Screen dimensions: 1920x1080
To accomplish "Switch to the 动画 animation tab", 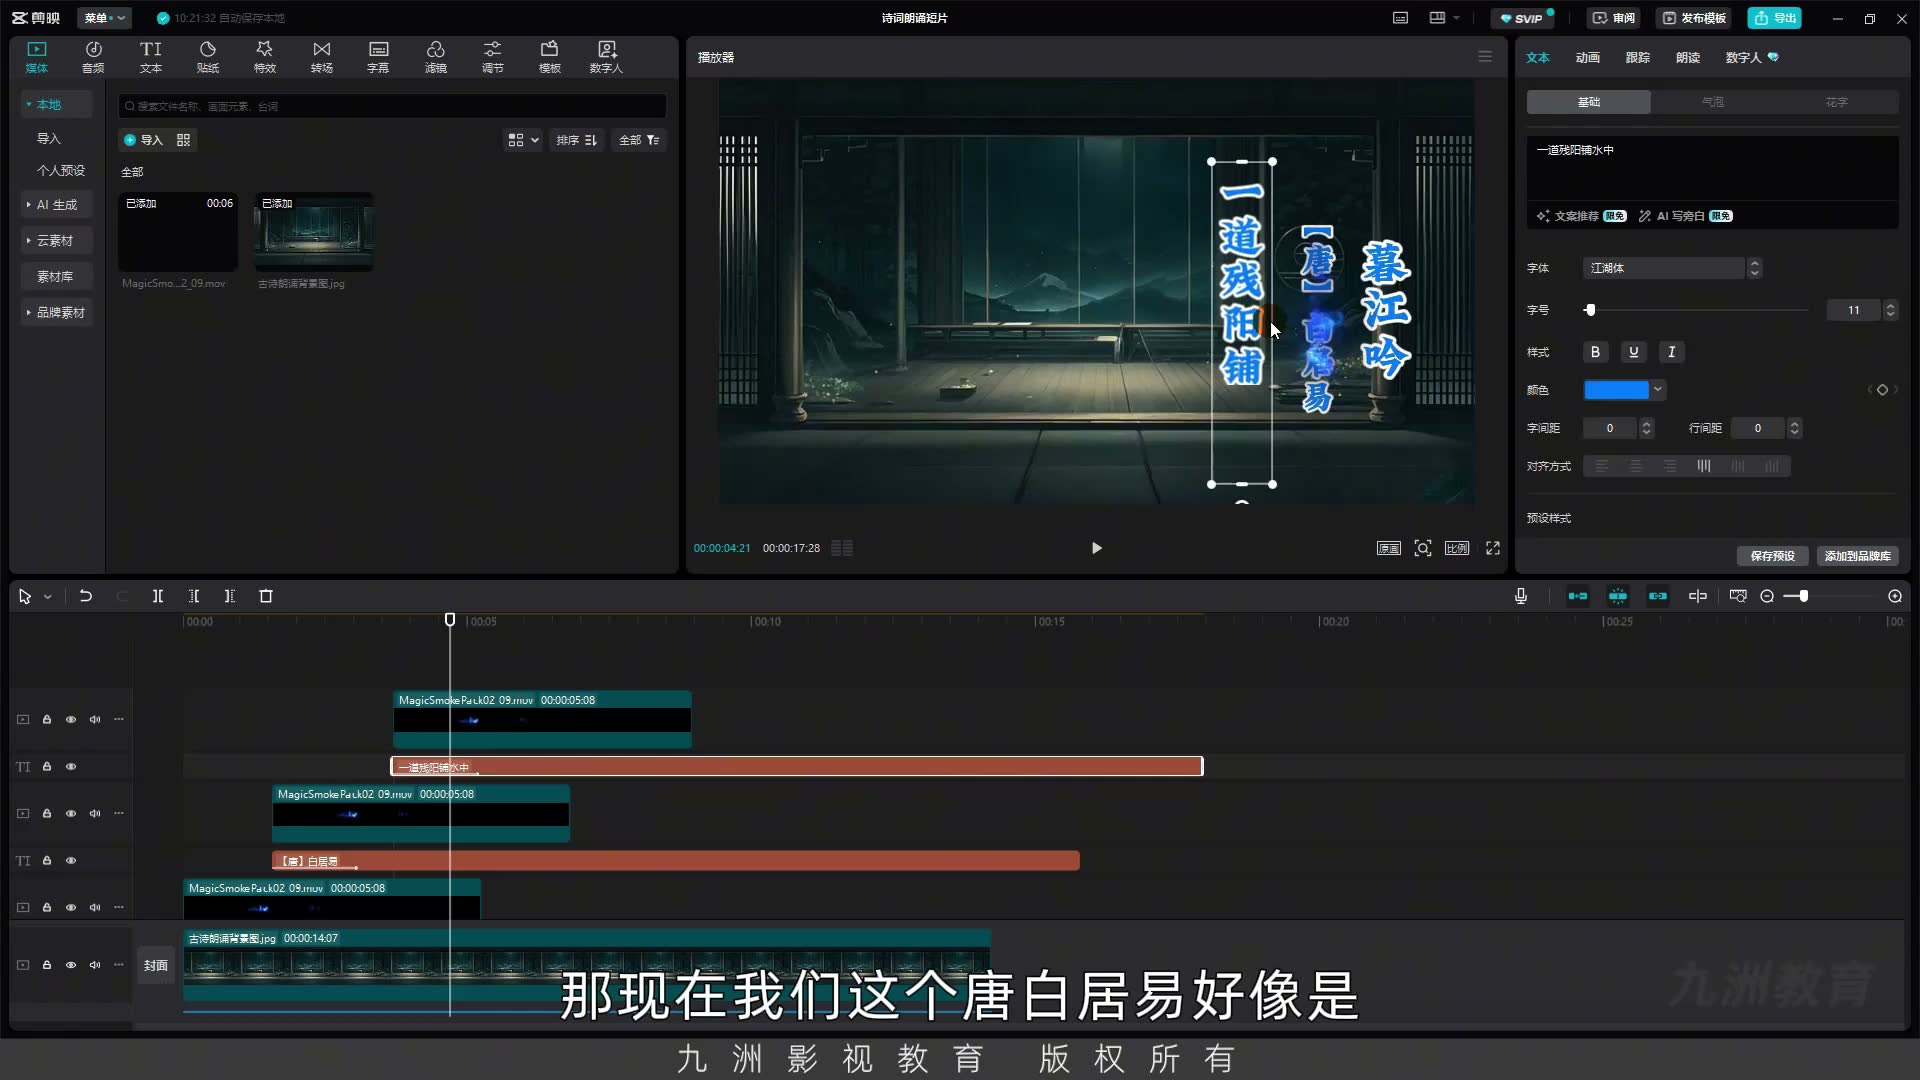I will (x=1588, y=57).
